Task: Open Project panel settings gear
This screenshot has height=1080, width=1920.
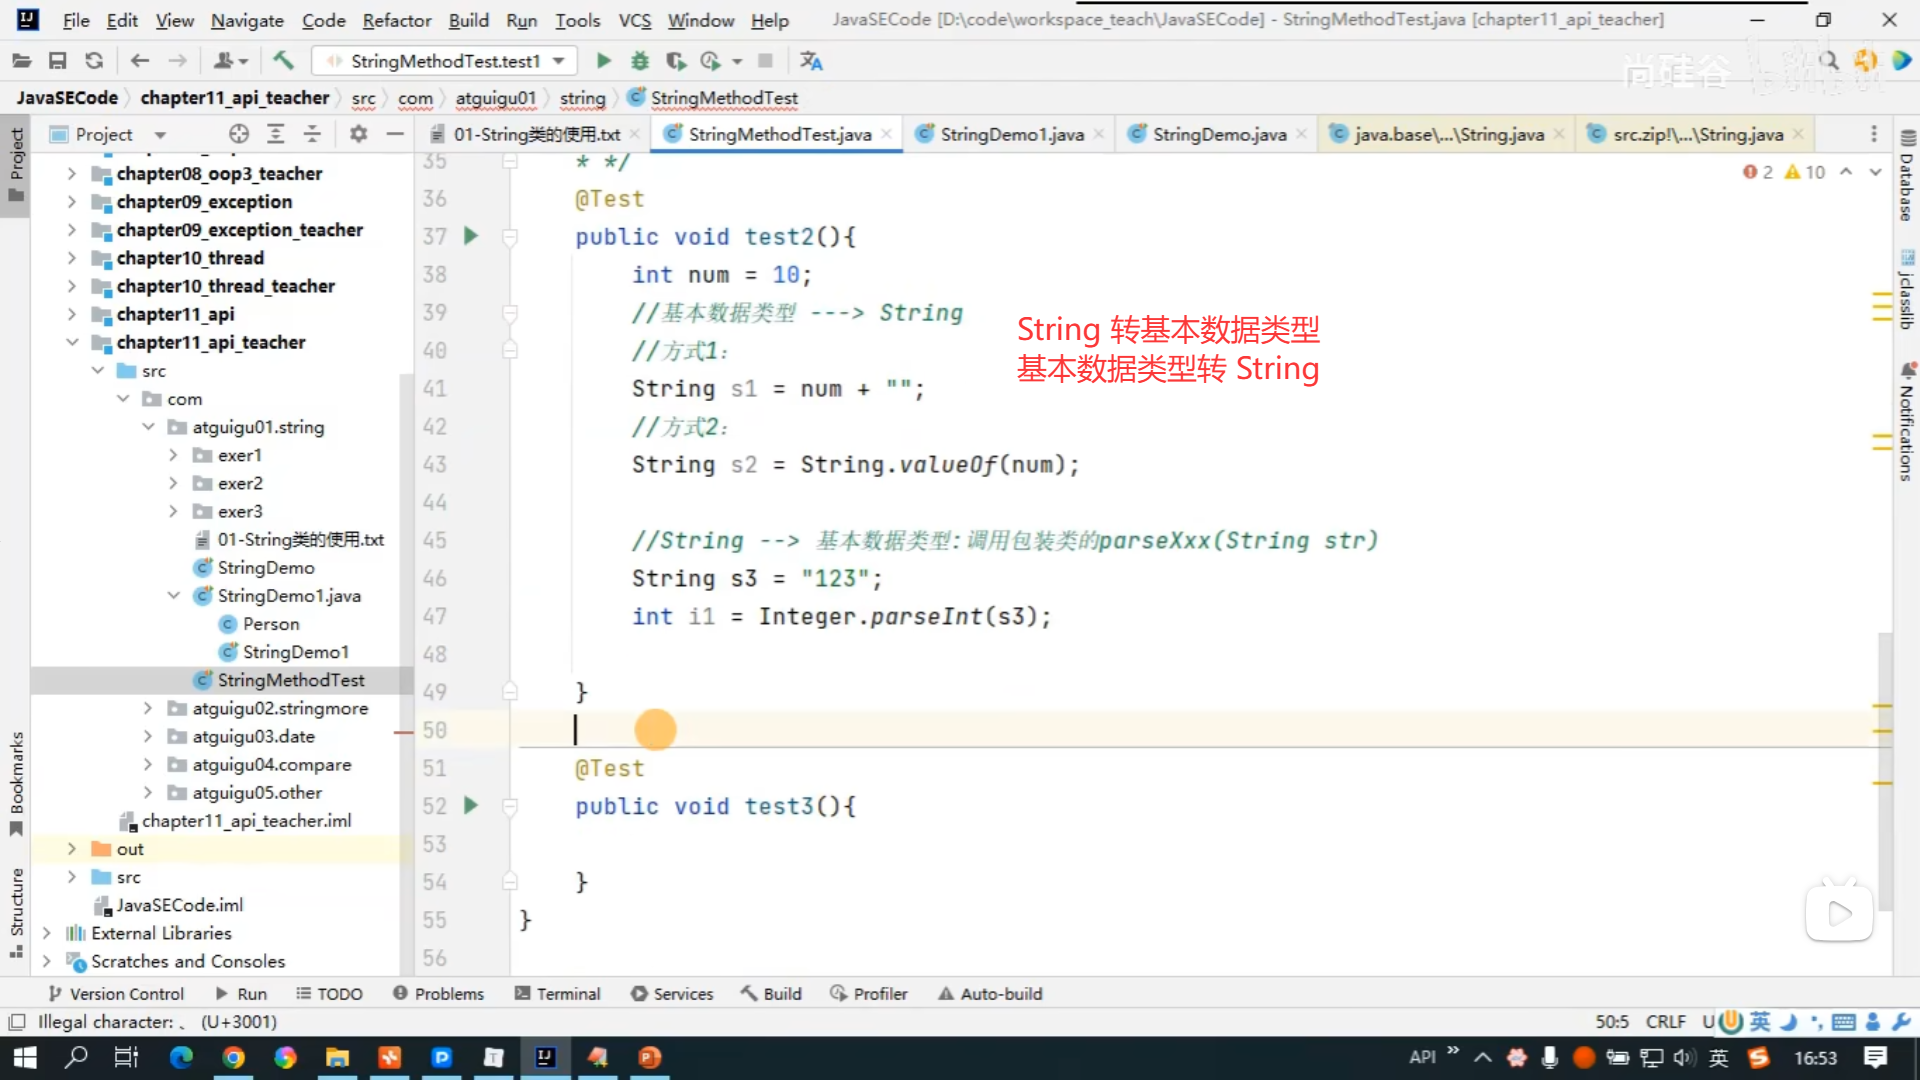Action: tap(358, 134)
